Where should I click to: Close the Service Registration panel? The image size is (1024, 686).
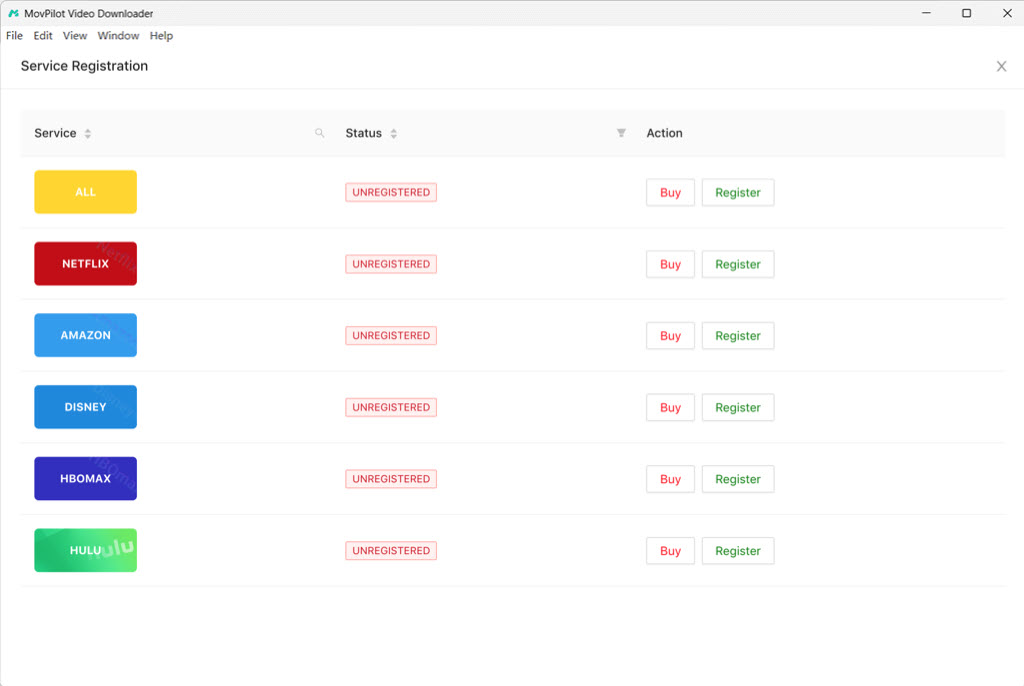click(1001, 66)
